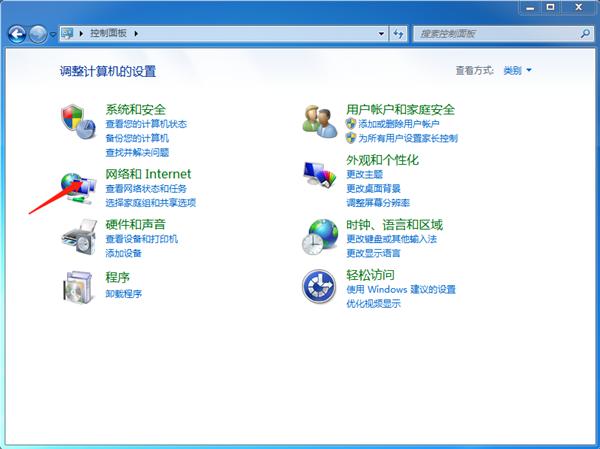Open recent pages dropdown next to Forward button
Image resolution: width=600 pixels, height=449 pixels.
pos(53,34)
